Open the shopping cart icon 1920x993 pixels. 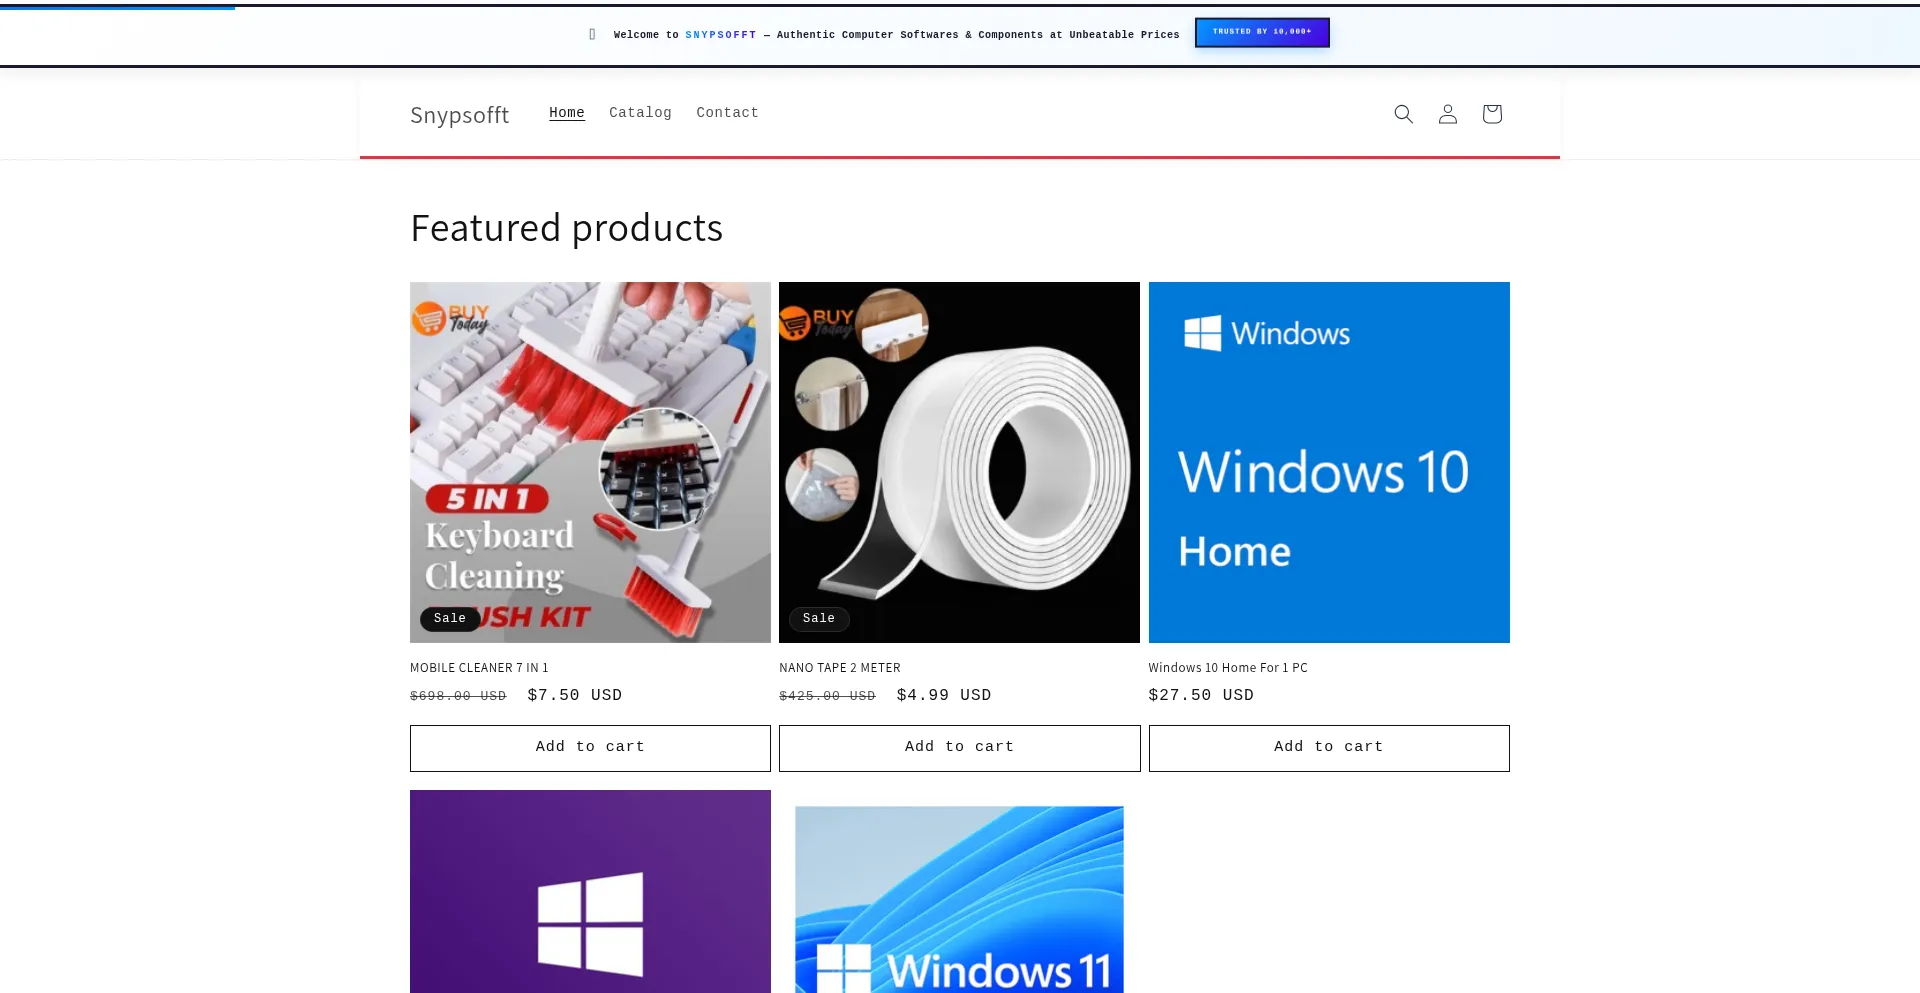[x=1491, y=114]
